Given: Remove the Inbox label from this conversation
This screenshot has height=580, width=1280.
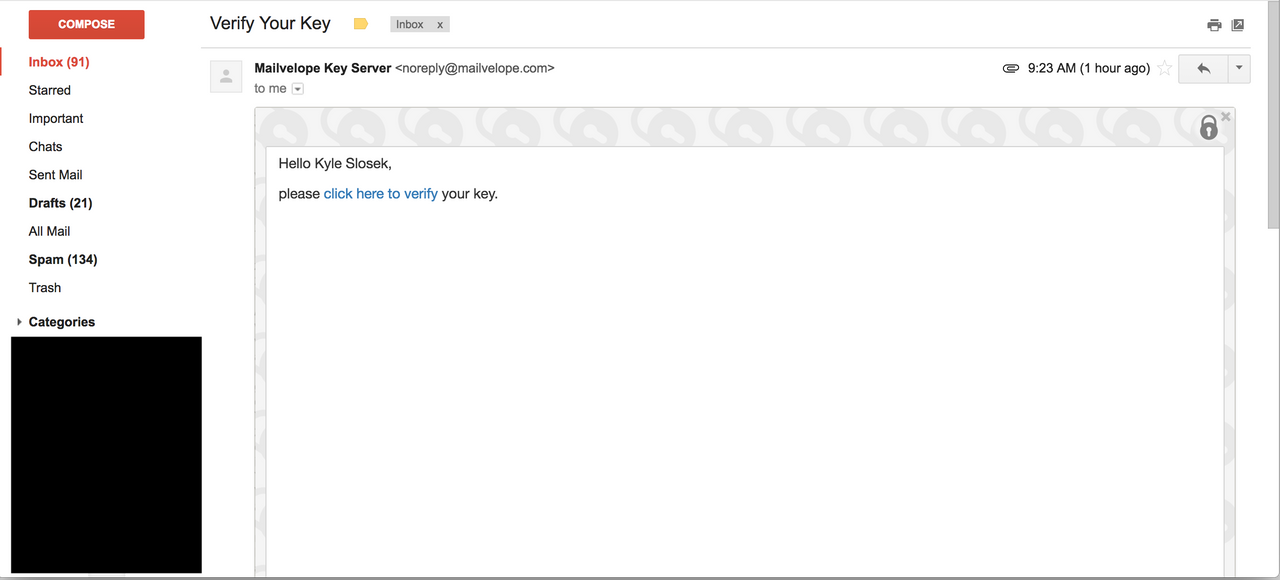Looking at the screenshot, I should coord(439,24).
